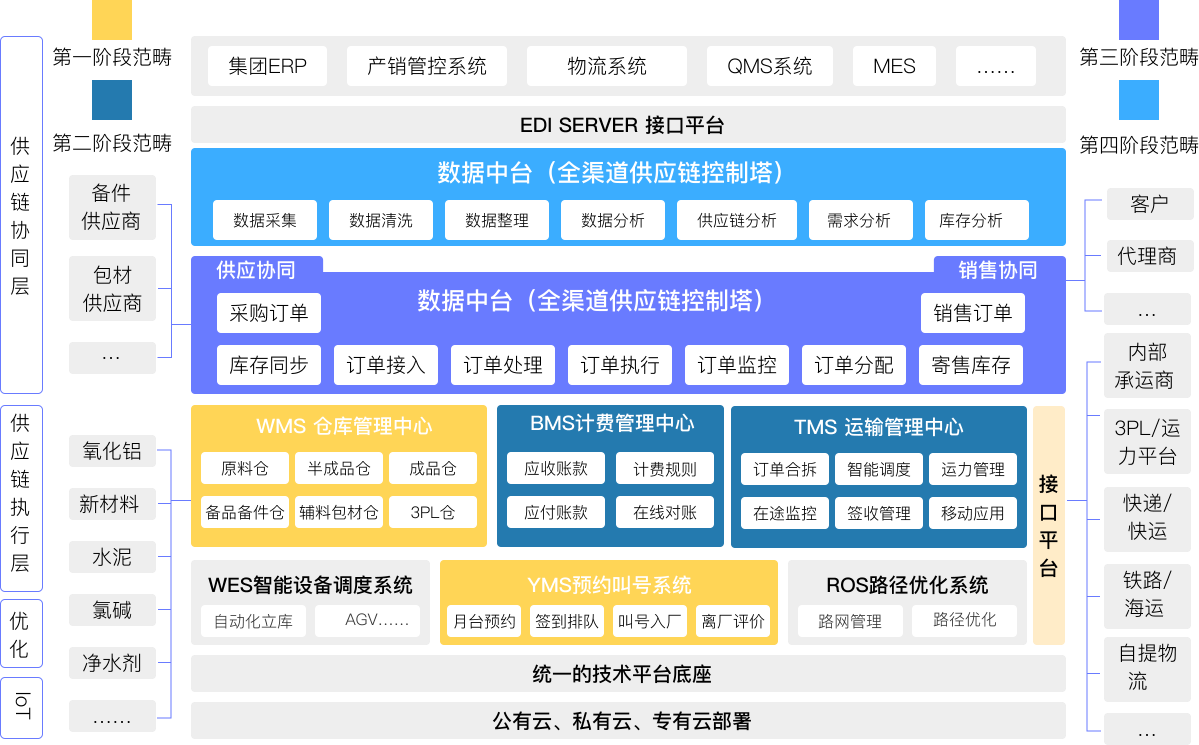Expand the ellipsis box after MES
Image resolution: width=1199 pixels, height=745 pixels.
(995, 67)
